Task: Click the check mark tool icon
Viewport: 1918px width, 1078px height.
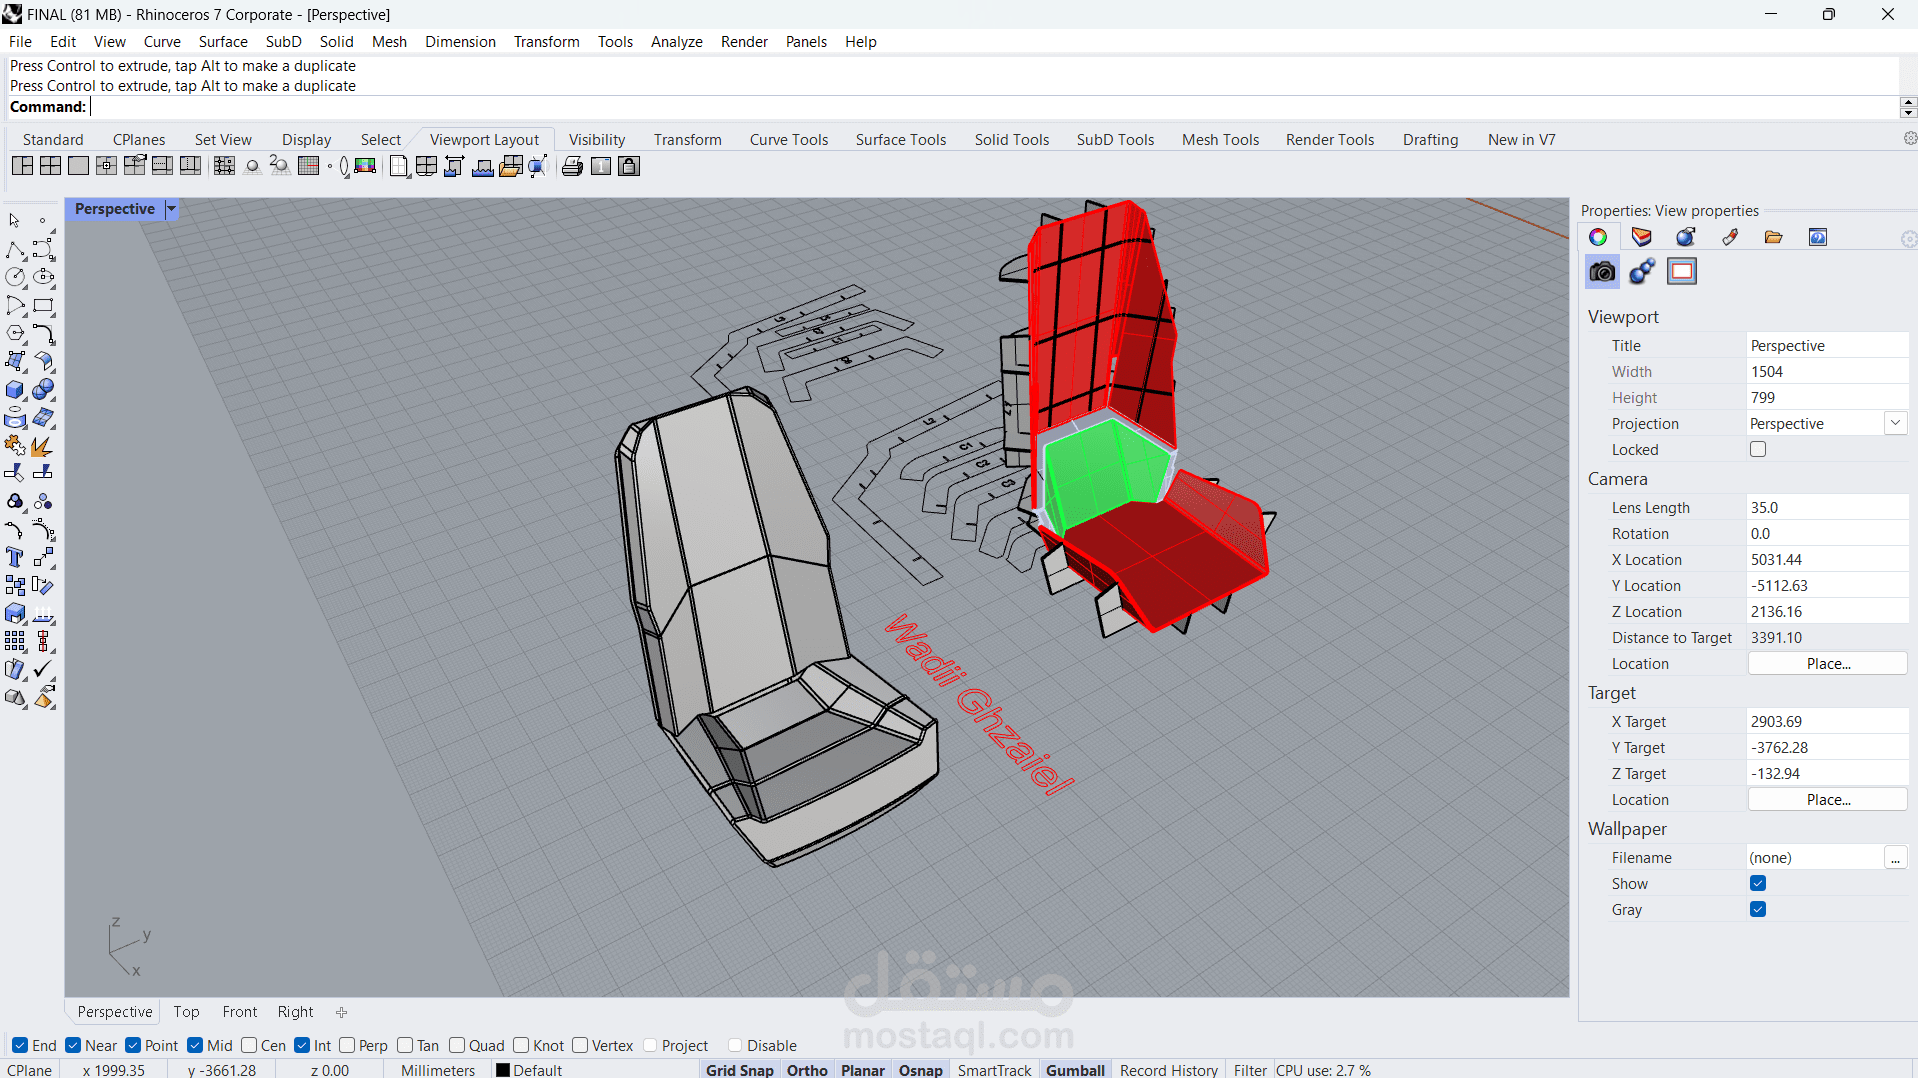Action: (x=43, y=669)
